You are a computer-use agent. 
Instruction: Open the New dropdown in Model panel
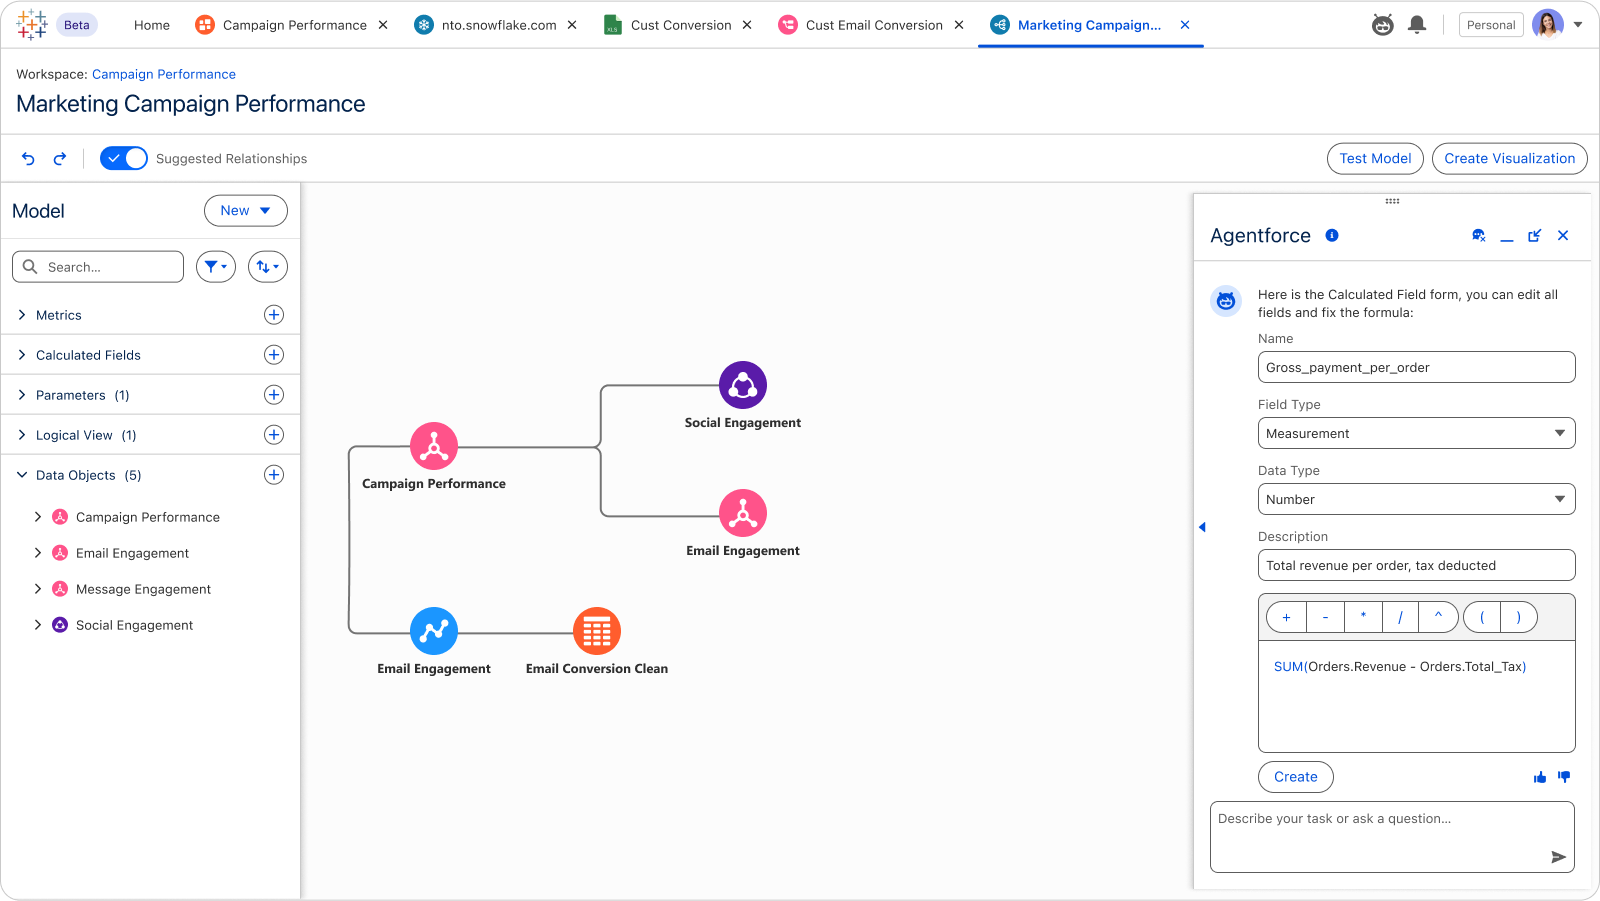(246, 210)
